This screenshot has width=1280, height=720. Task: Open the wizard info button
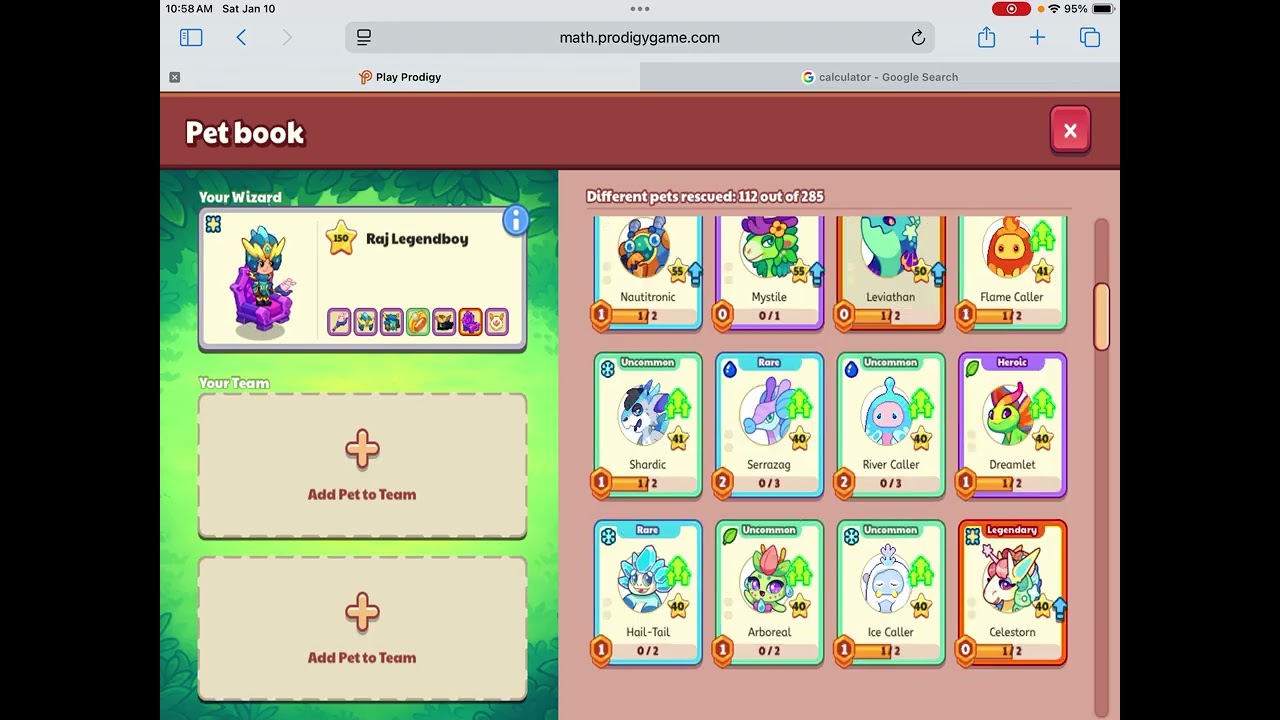[x=515, y=220]
